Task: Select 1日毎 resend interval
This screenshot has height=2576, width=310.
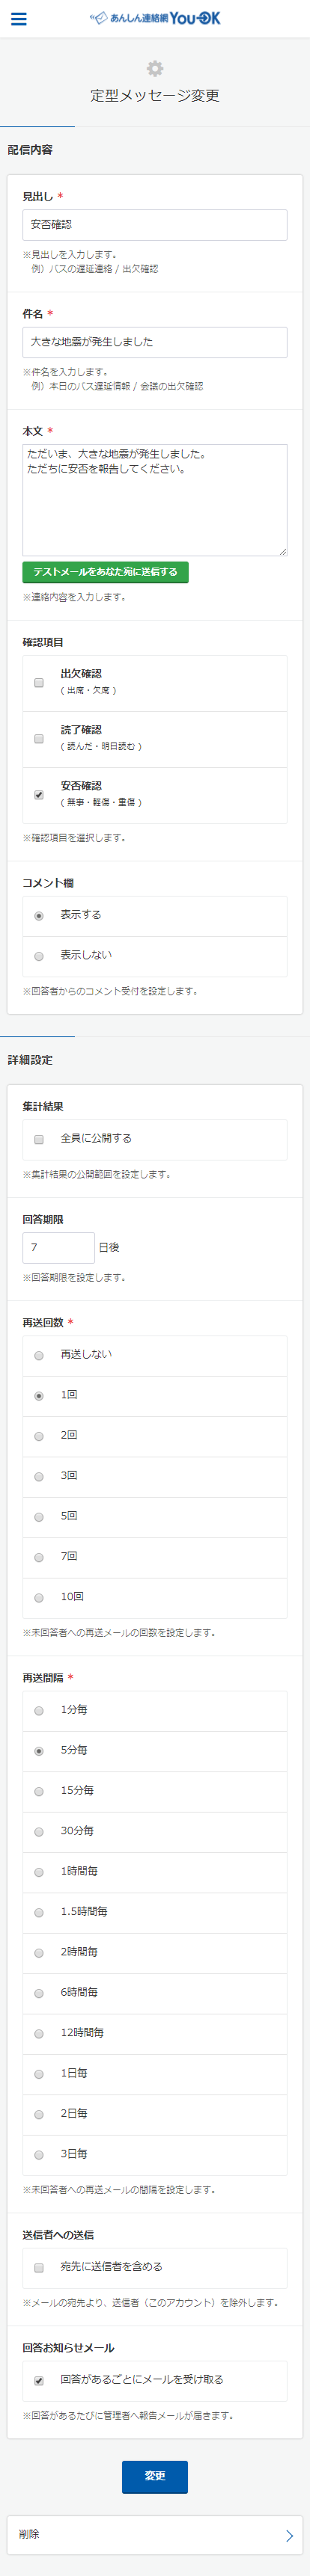Action: (39, 2074)
